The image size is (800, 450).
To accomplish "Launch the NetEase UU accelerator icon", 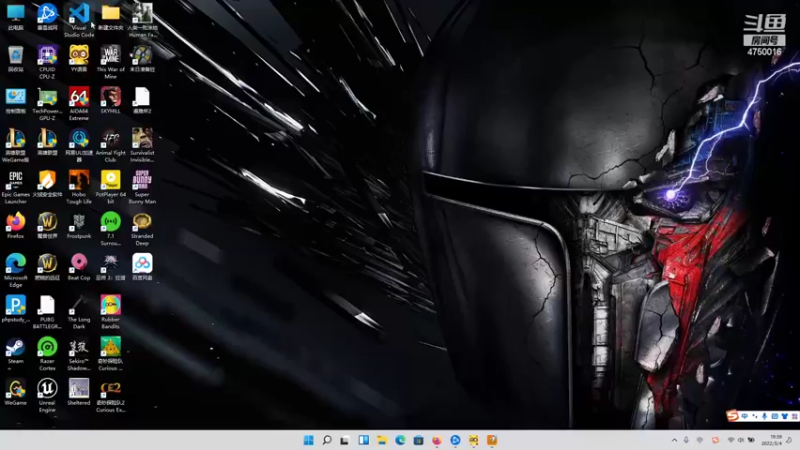I will [79, 145].
